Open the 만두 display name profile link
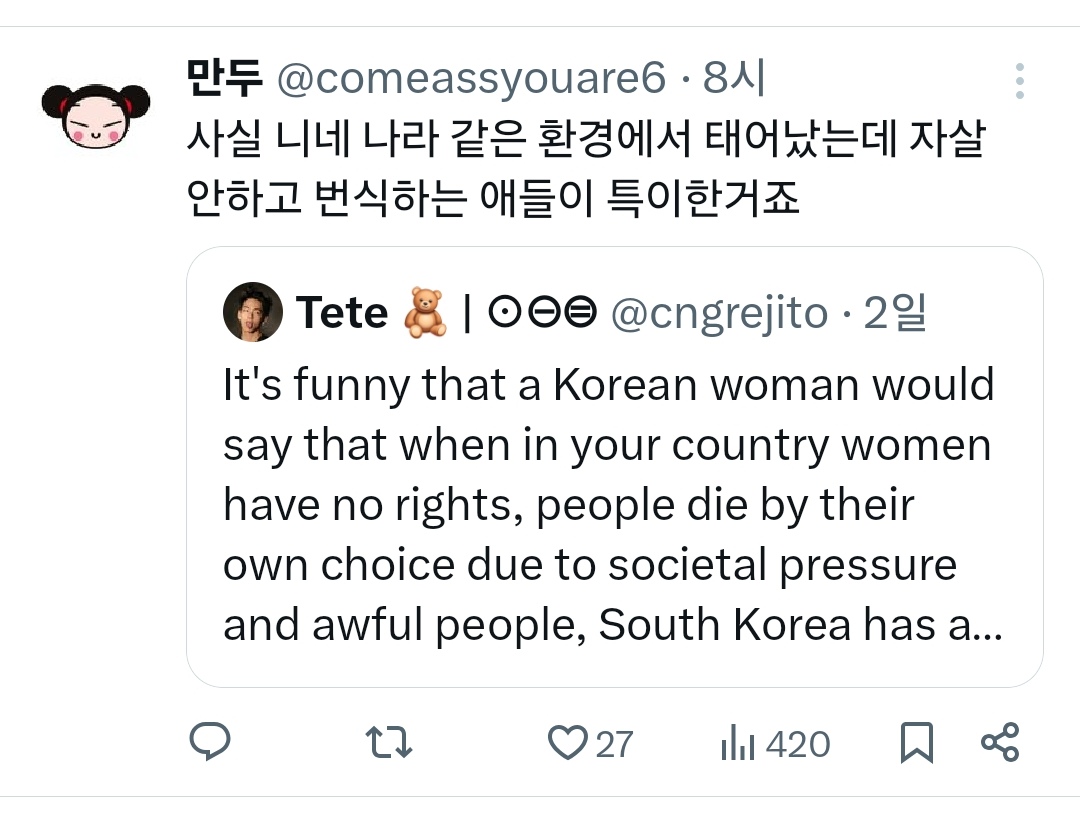The width and height of the screenshot is (1080, 819). pyautogui.click(x=224, y=79)
